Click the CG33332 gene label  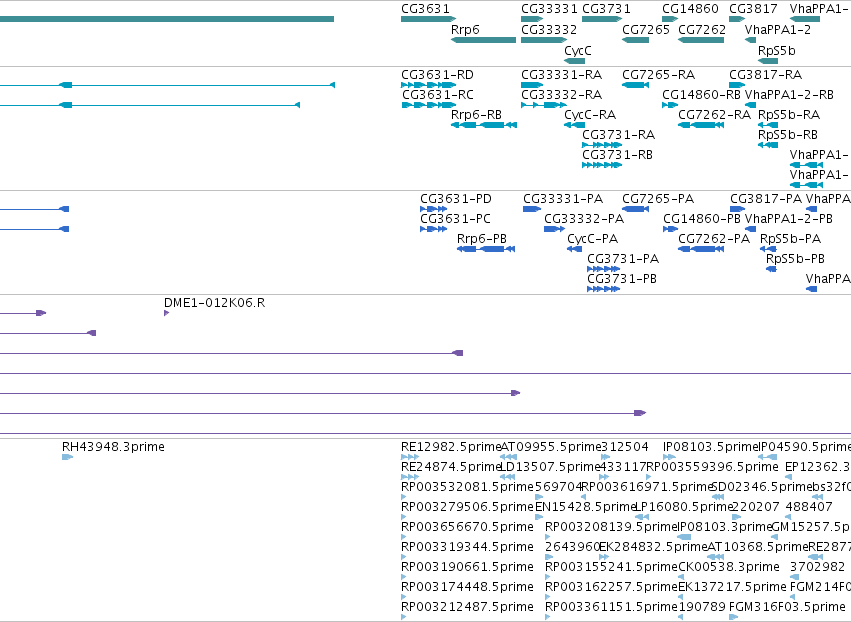point(549,29)
